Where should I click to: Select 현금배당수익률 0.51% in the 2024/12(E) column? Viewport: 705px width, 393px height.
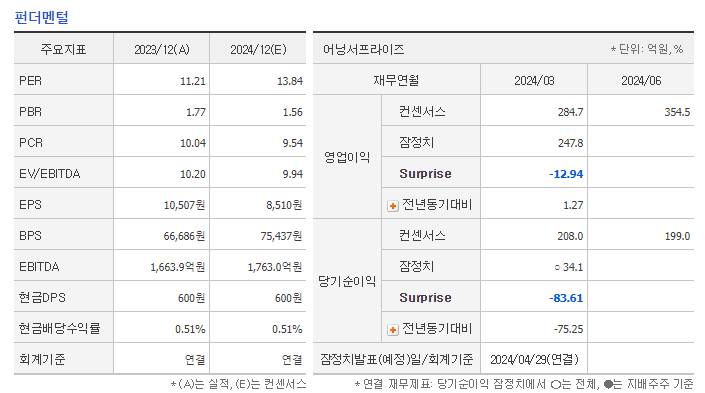tap(287, 329)
